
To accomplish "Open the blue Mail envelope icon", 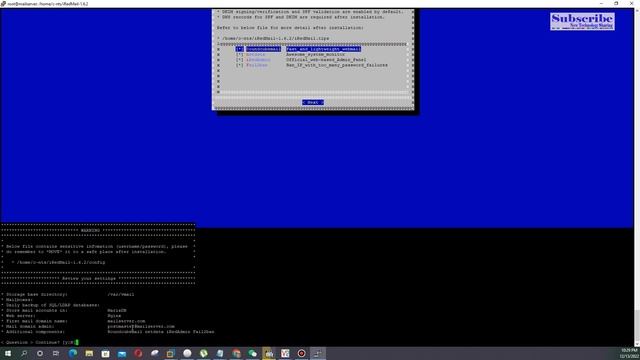I will point(122,353).
